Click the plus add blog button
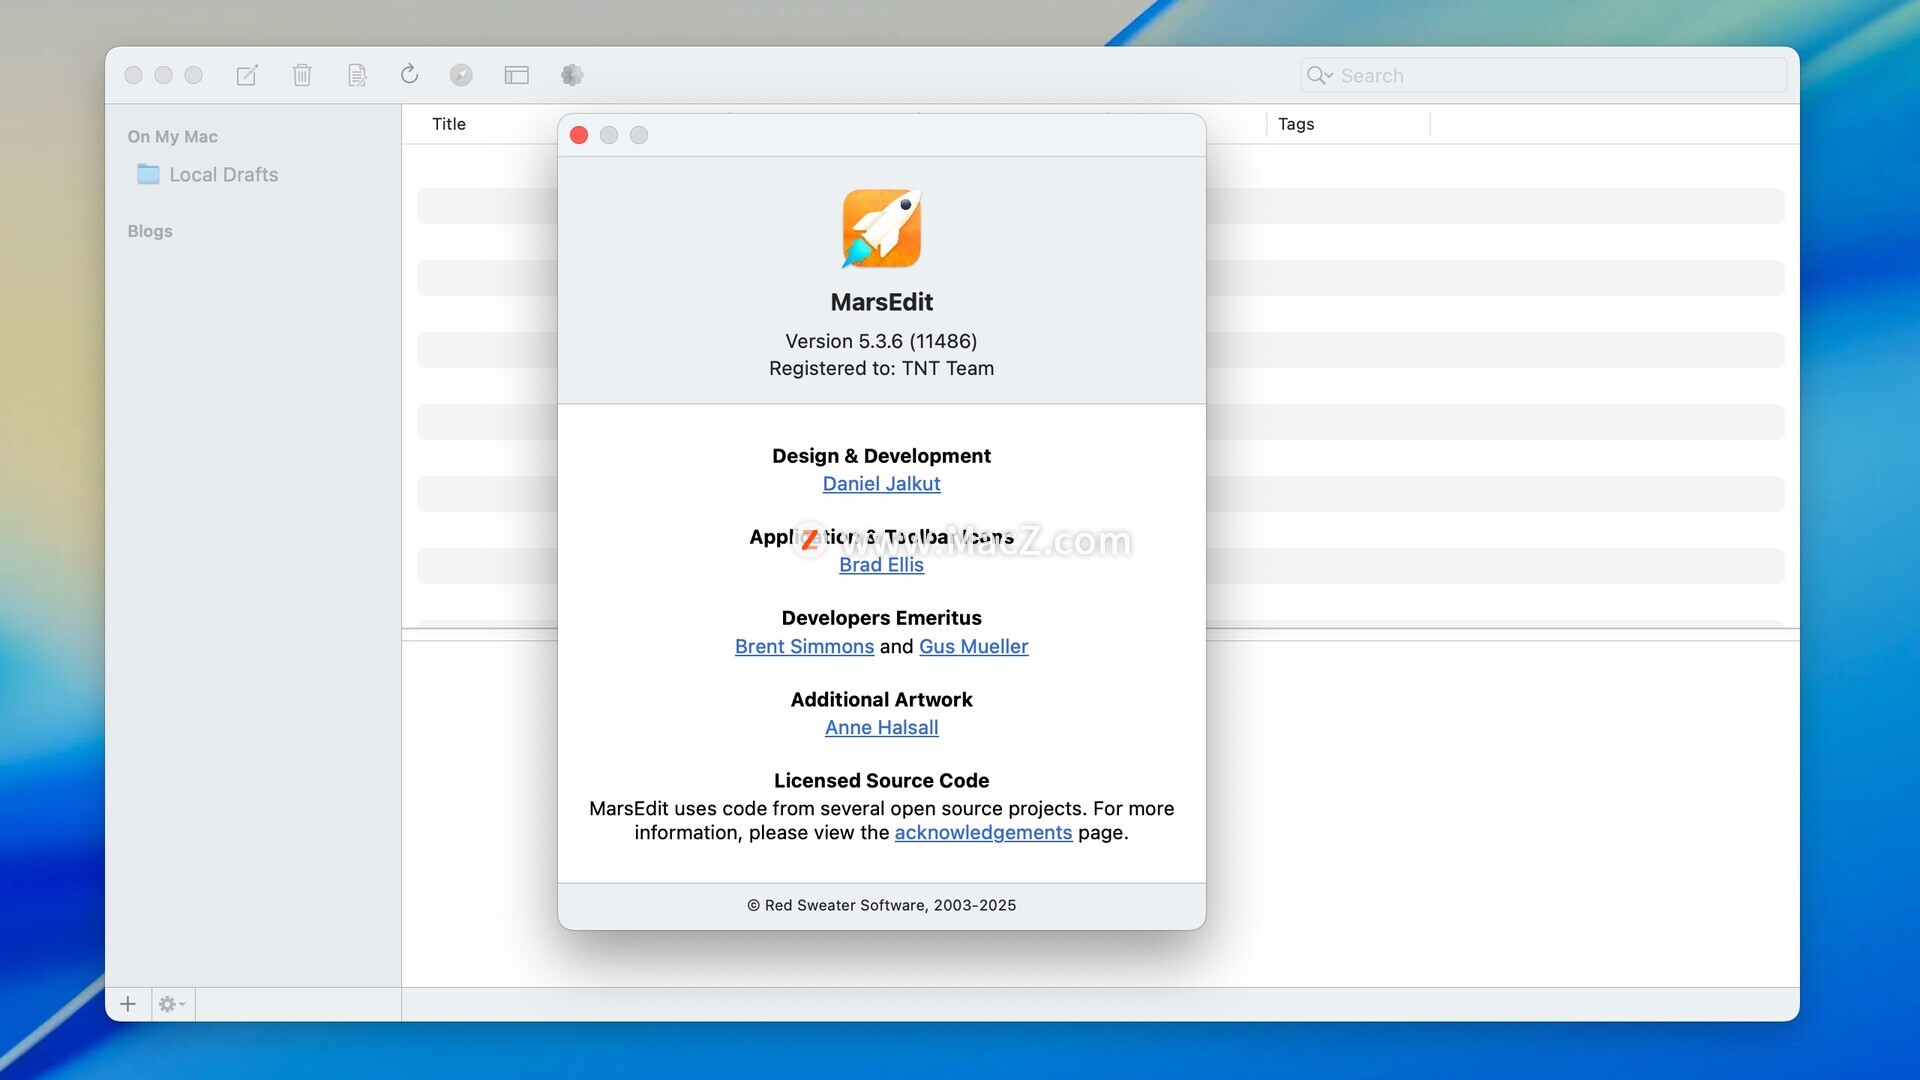 click(x=128, y=1004)
